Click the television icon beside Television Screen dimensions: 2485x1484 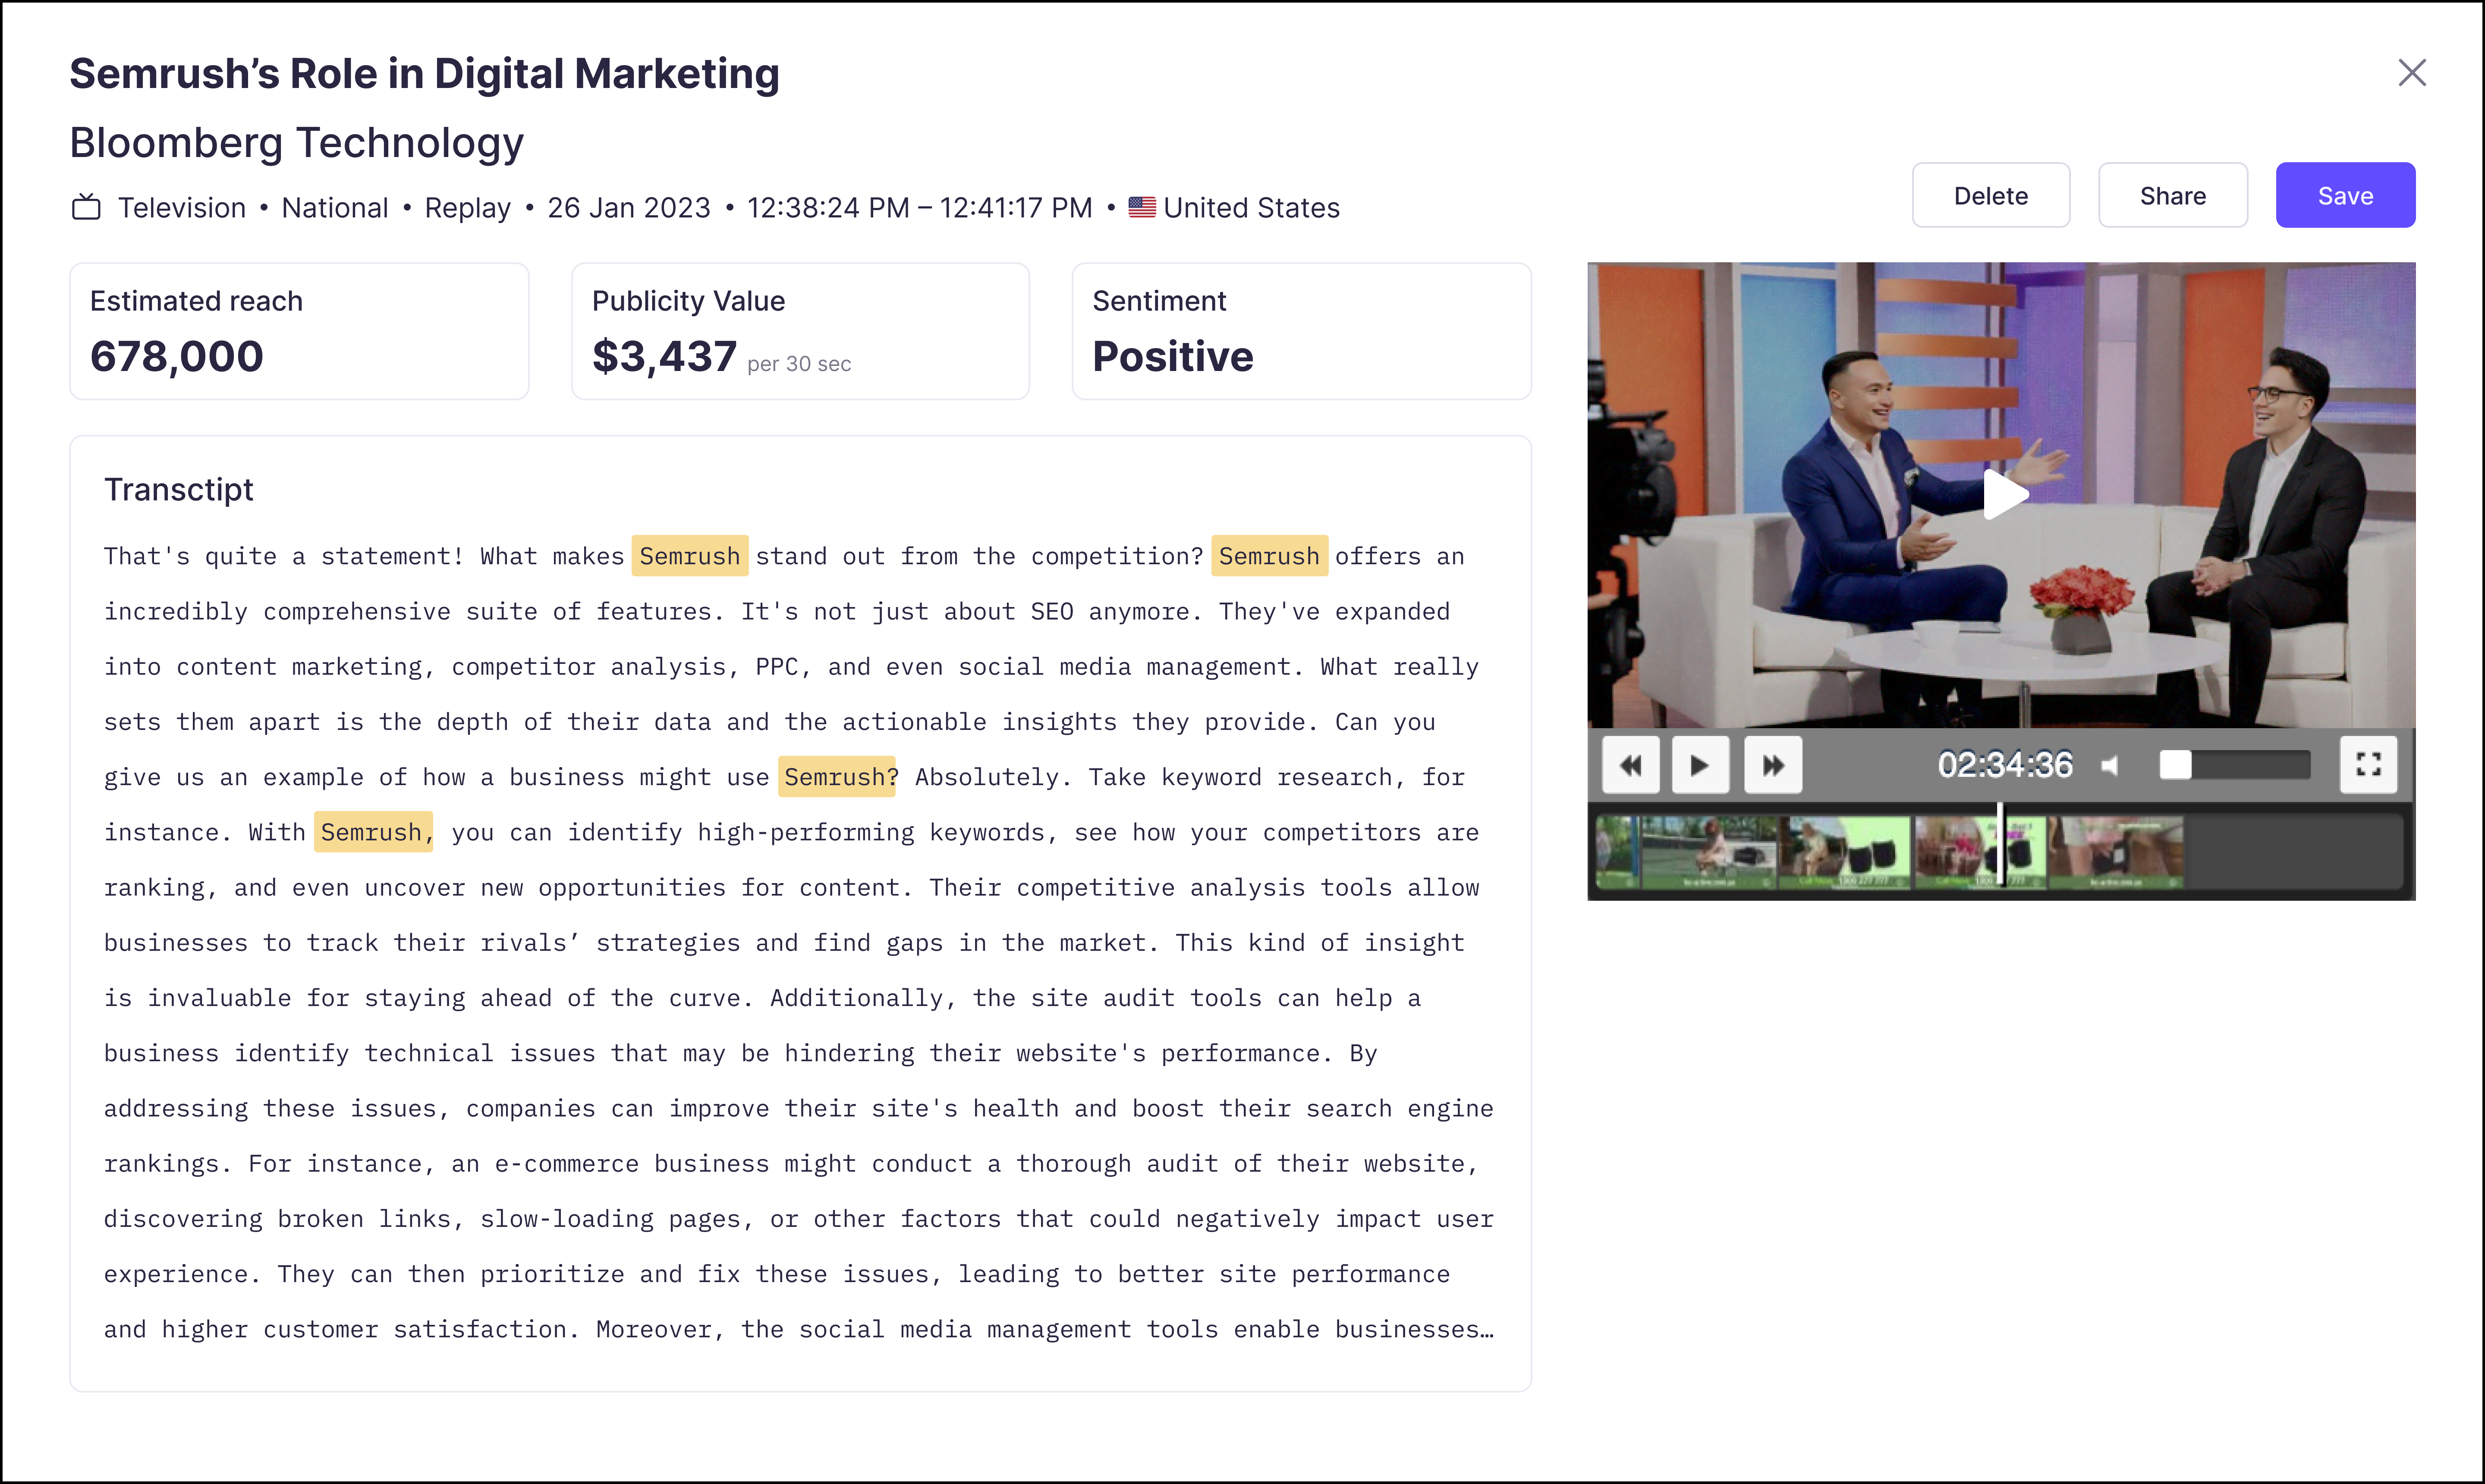point(86,208)
